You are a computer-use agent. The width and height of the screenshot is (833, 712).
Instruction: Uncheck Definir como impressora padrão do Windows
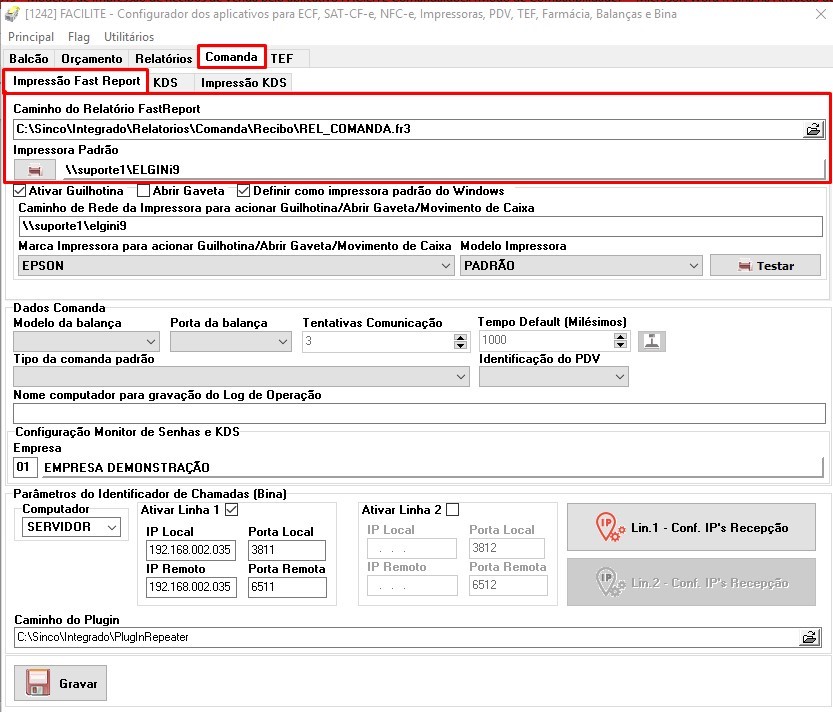pos(244,190)
